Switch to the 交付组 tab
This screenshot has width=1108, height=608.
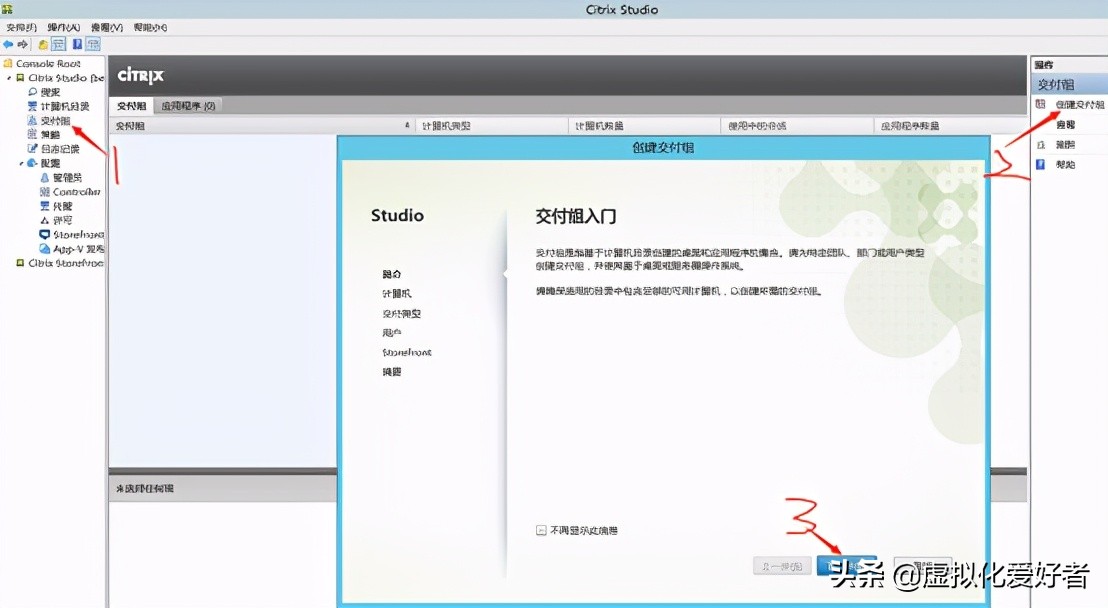tap(131, 106)
